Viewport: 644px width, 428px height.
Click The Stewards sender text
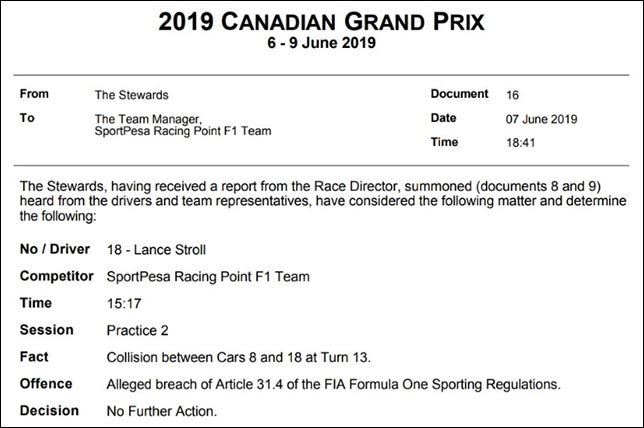click(x=130, y=94)
